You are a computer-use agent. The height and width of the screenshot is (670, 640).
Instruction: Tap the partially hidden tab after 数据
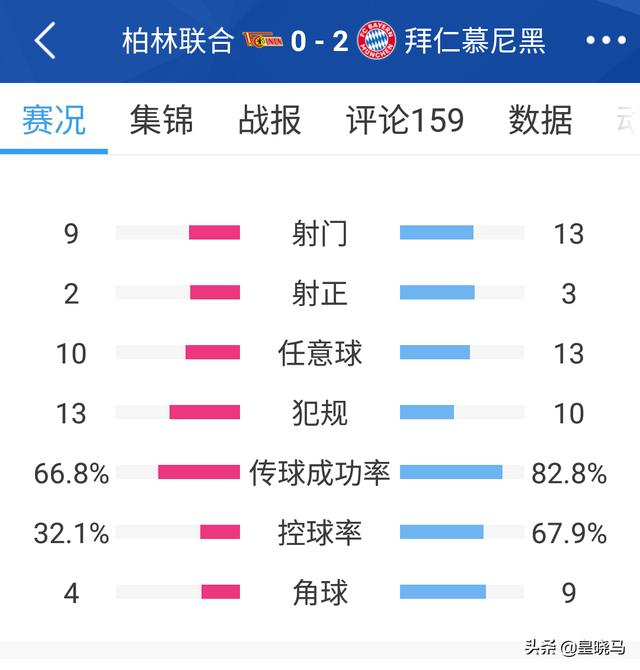pyautogui.click(x=626, y=120)
